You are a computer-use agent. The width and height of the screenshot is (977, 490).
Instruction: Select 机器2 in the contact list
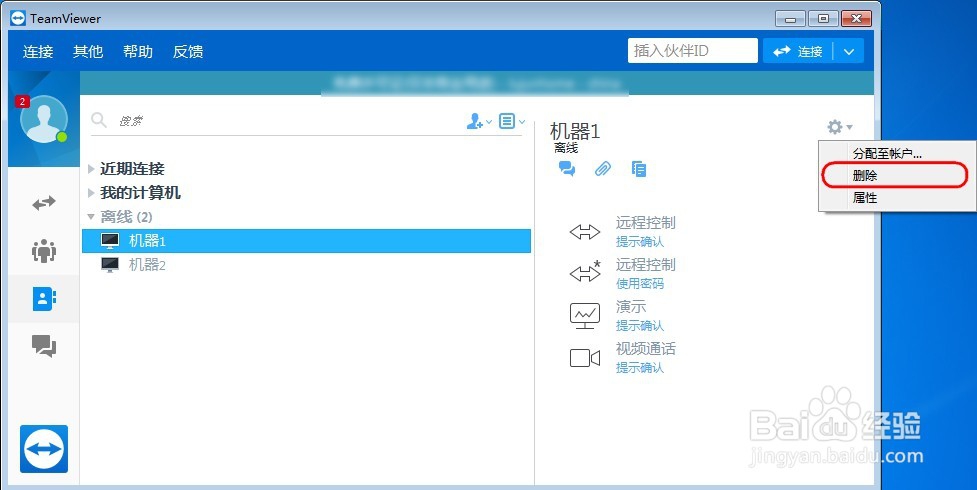click(307, 265)
